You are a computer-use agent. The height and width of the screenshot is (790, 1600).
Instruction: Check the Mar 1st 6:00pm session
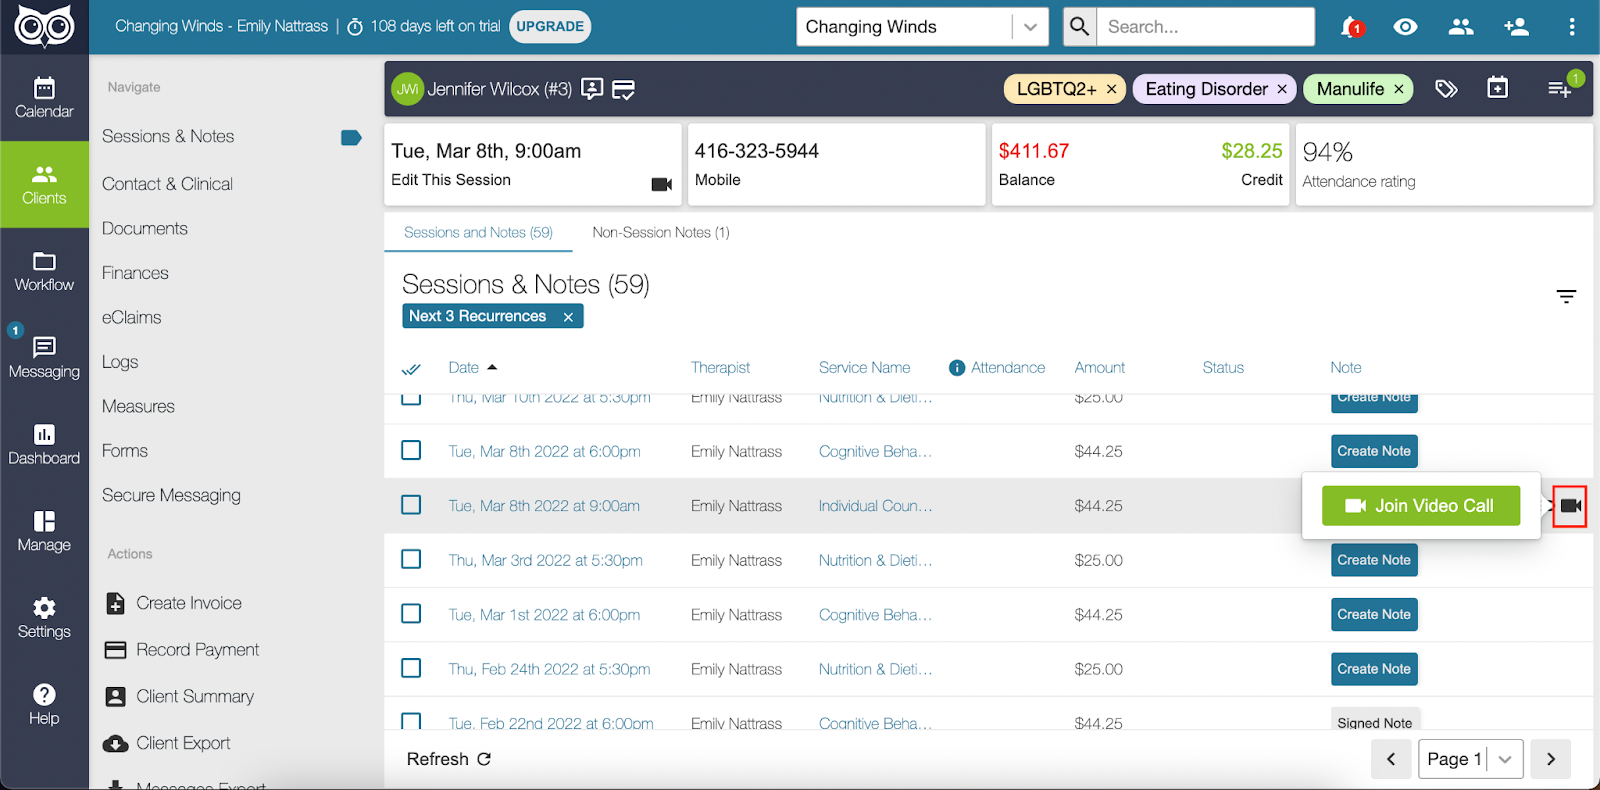point(411,613)
